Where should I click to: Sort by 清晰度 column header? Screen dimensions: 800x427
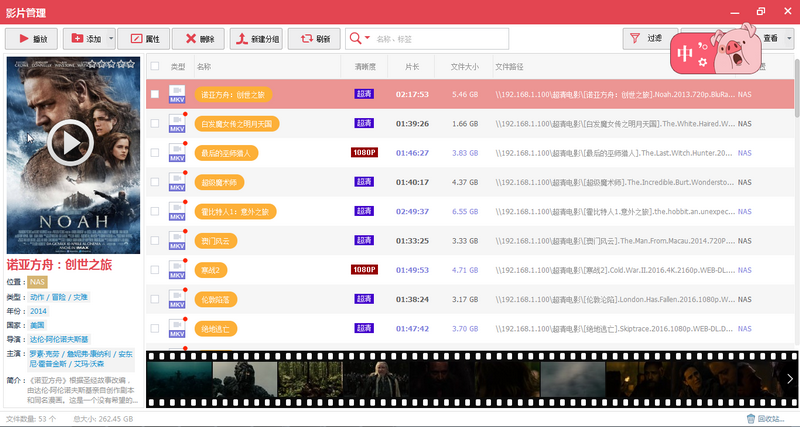coord(365,66)
